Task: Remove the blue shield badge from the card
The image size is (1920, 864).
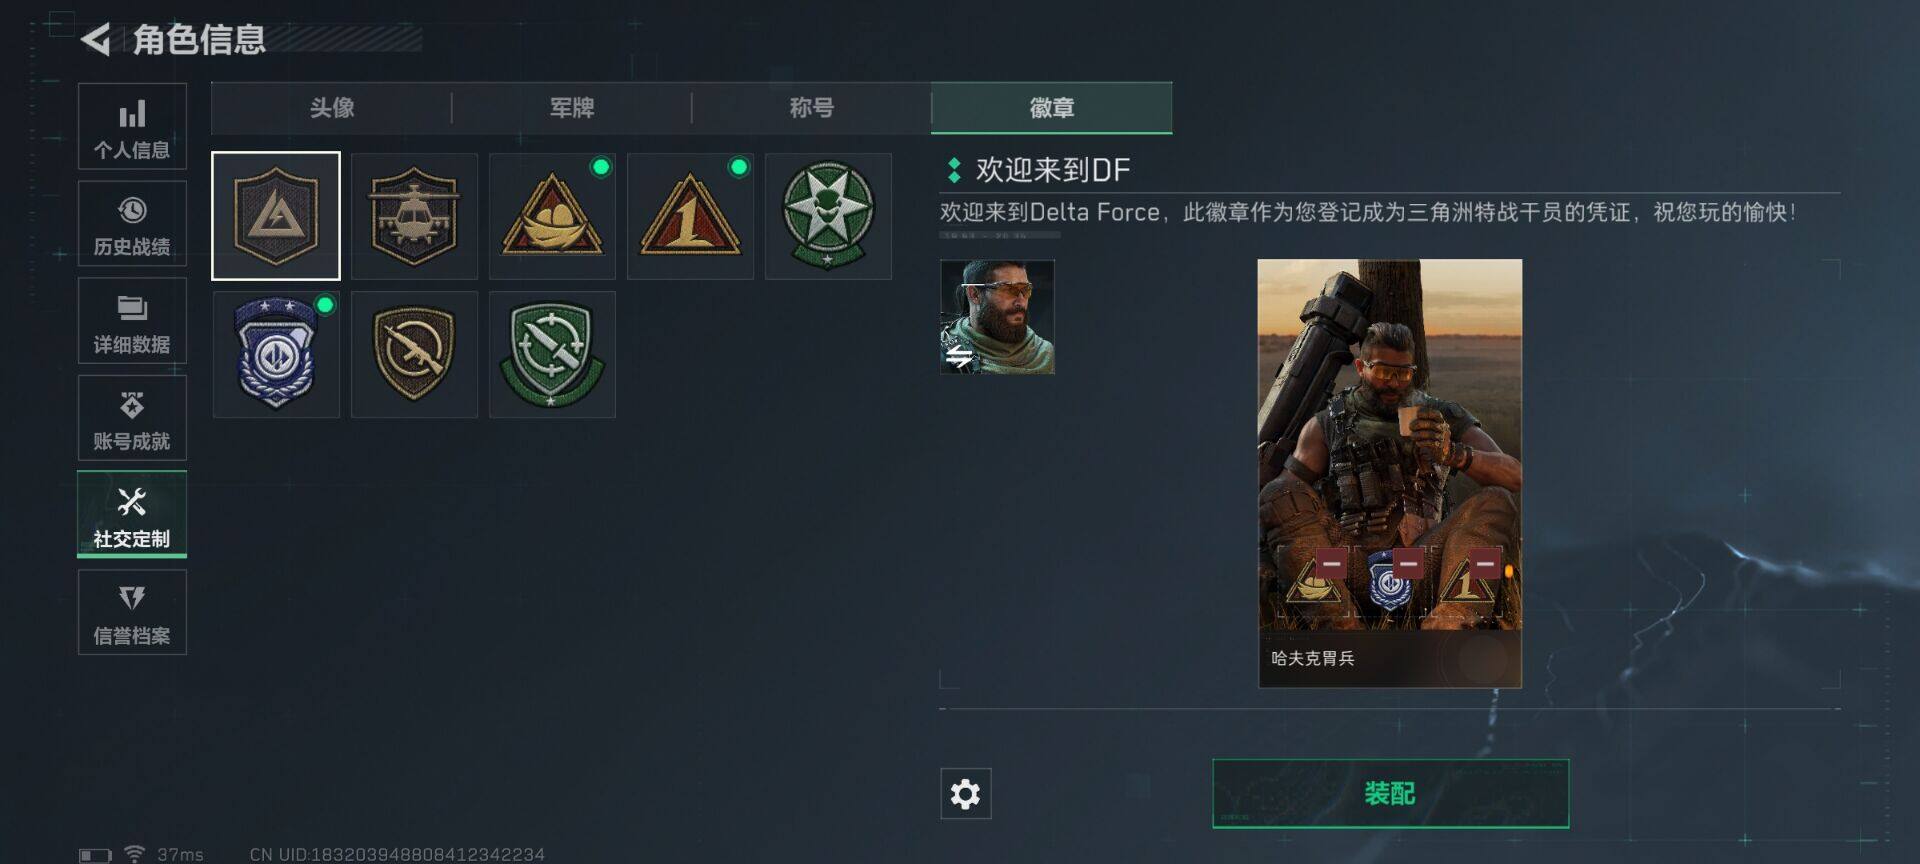Action: coord(1408,563)
